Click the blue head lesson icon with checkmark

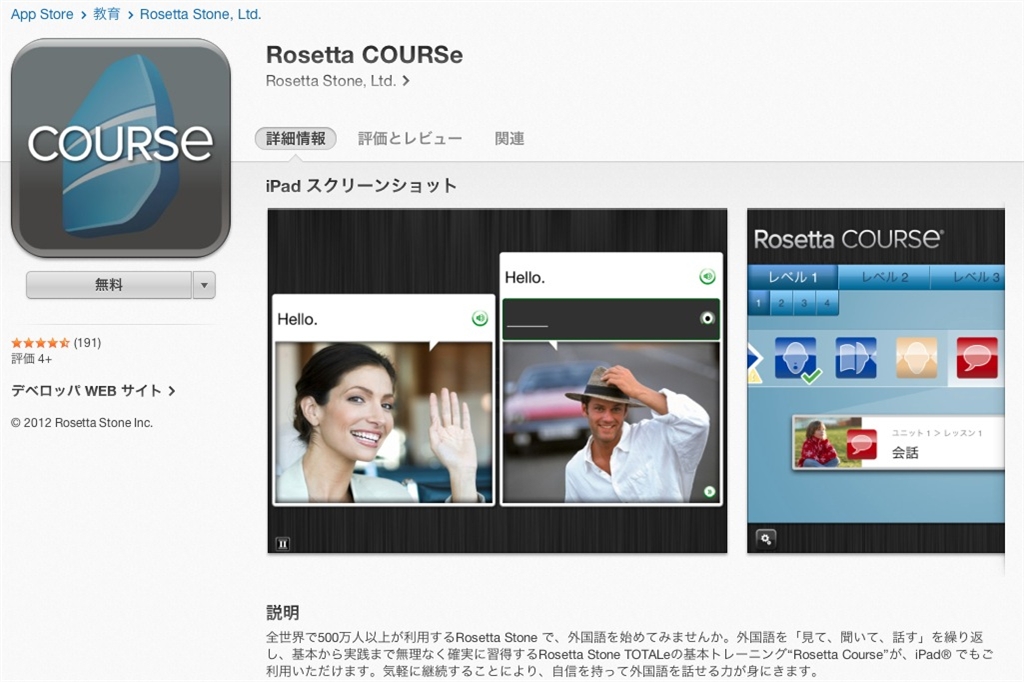[x=796, y=358]
